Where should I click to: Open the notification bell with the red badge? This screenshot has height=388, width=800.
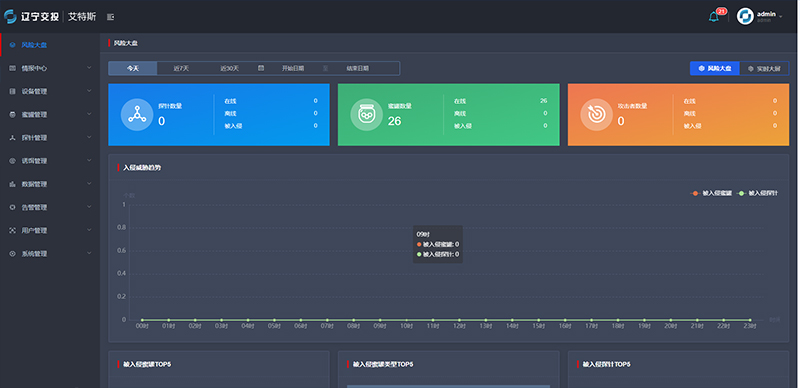tap(714, 17)
